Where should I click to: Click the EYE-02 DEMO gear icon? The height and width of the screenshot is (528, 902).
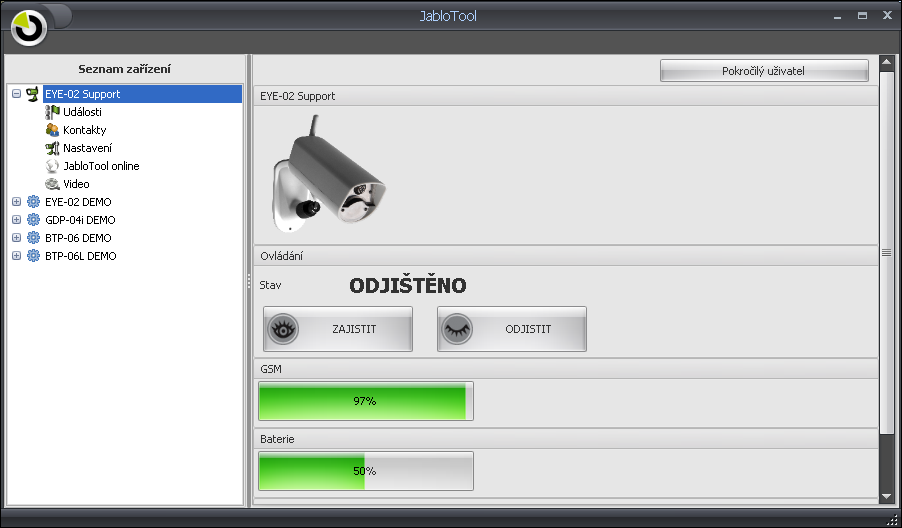pos(33,202)
